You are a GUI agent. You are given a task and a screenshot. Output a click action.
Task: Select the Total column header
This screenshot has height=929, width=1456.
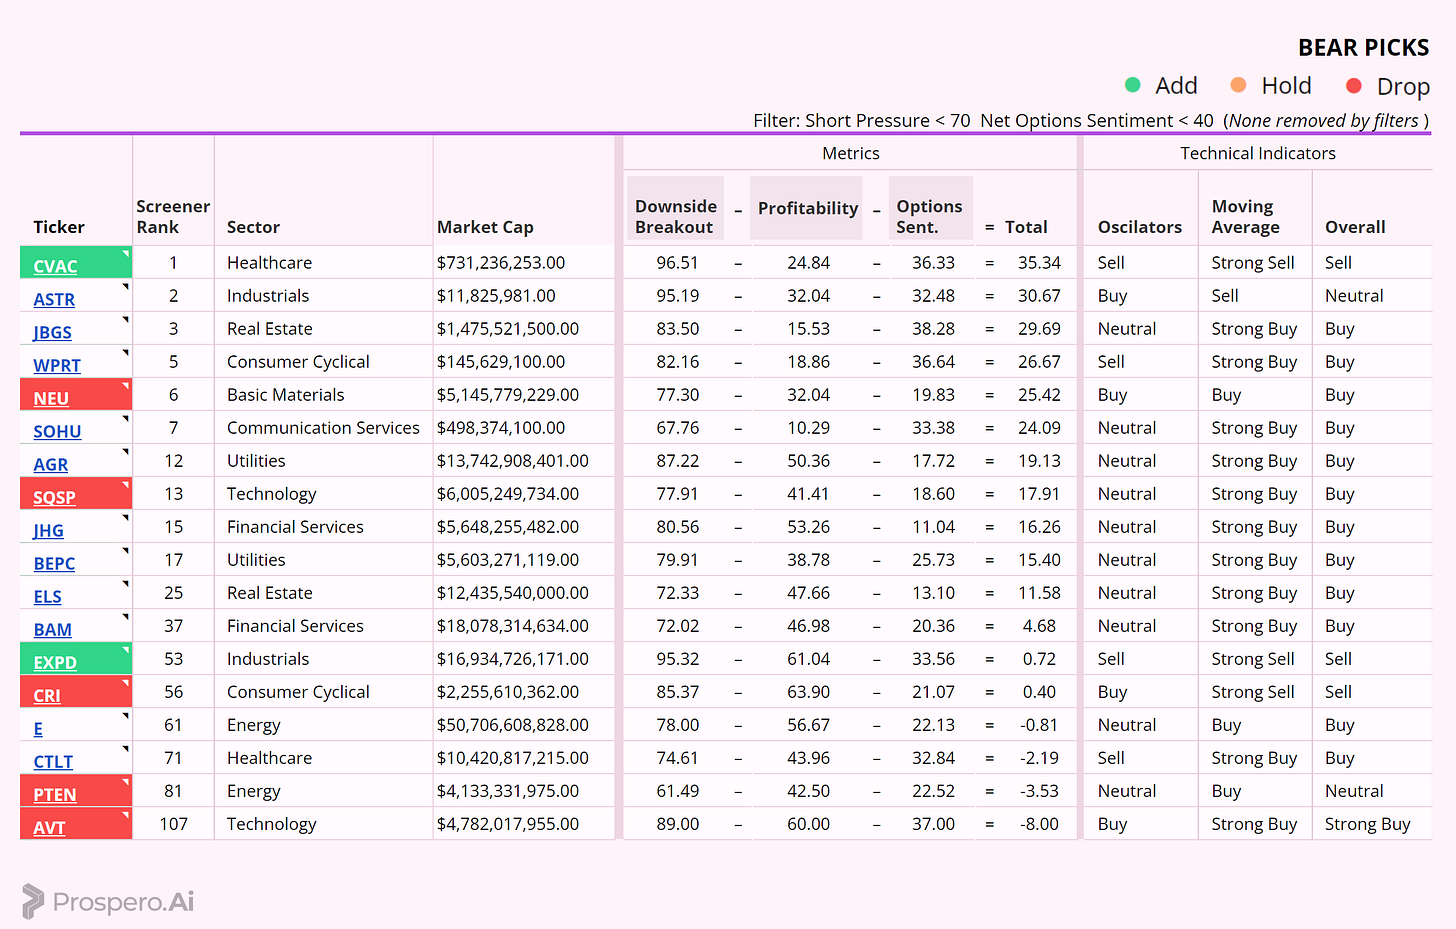pyautogui.click(x=1026, y=227)
